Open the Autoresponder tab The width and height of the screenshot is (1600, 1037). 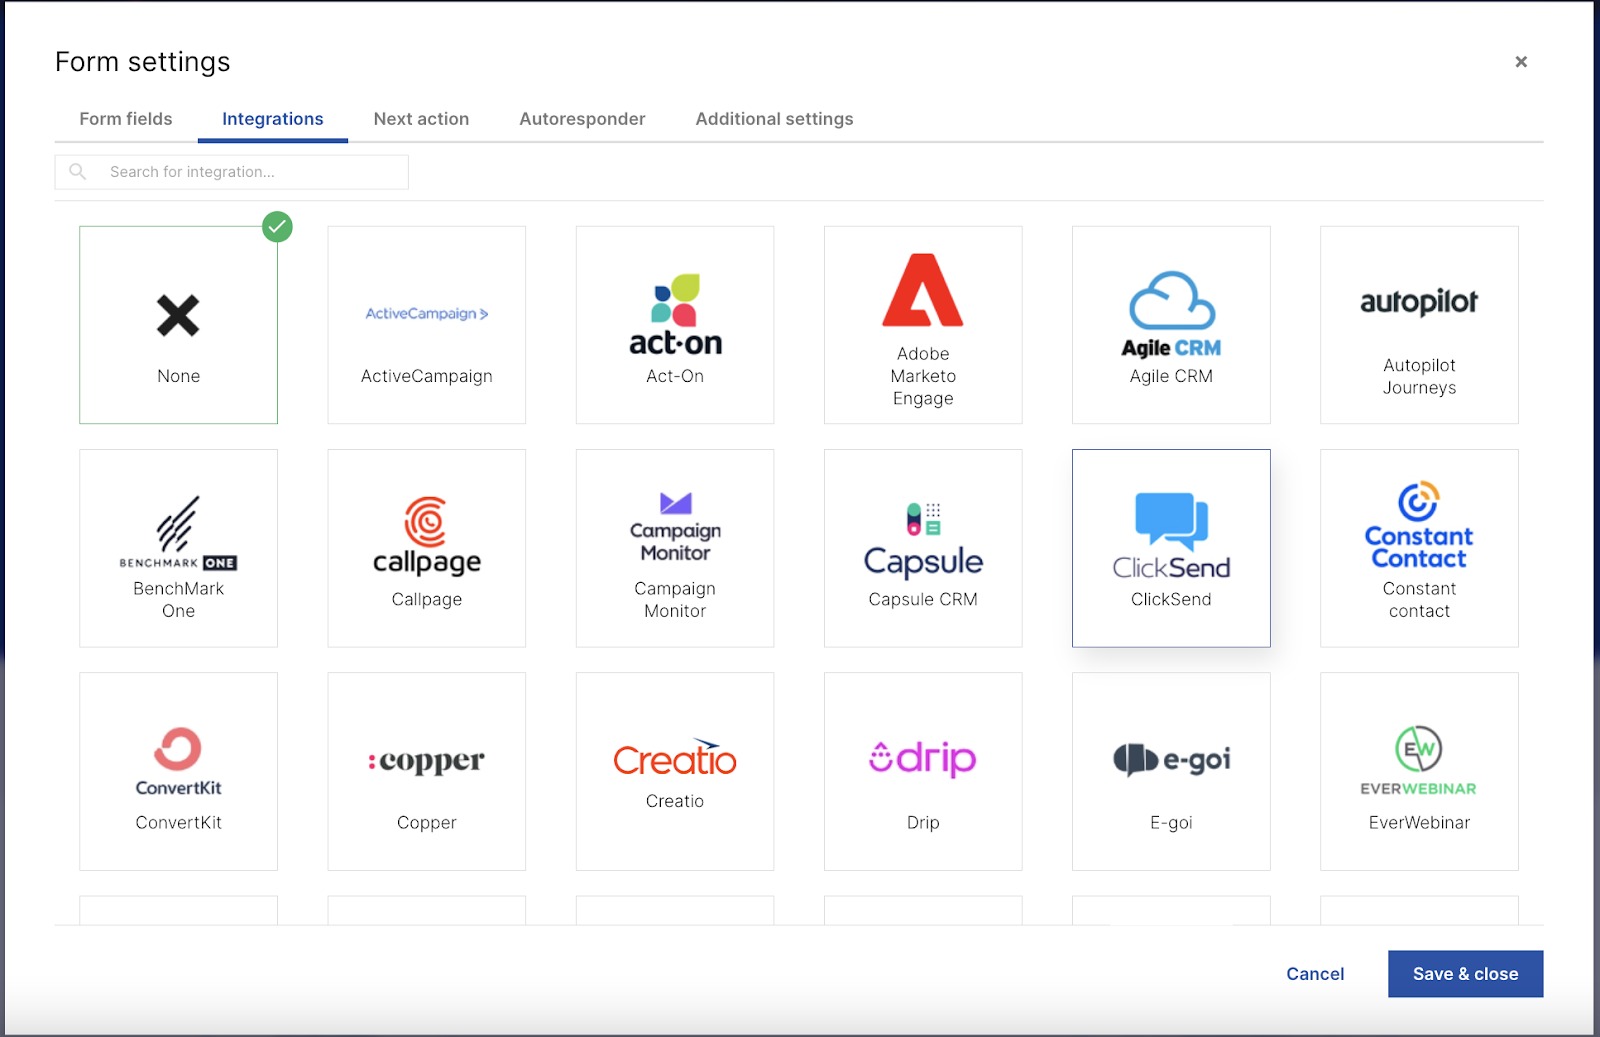[581, 118]
